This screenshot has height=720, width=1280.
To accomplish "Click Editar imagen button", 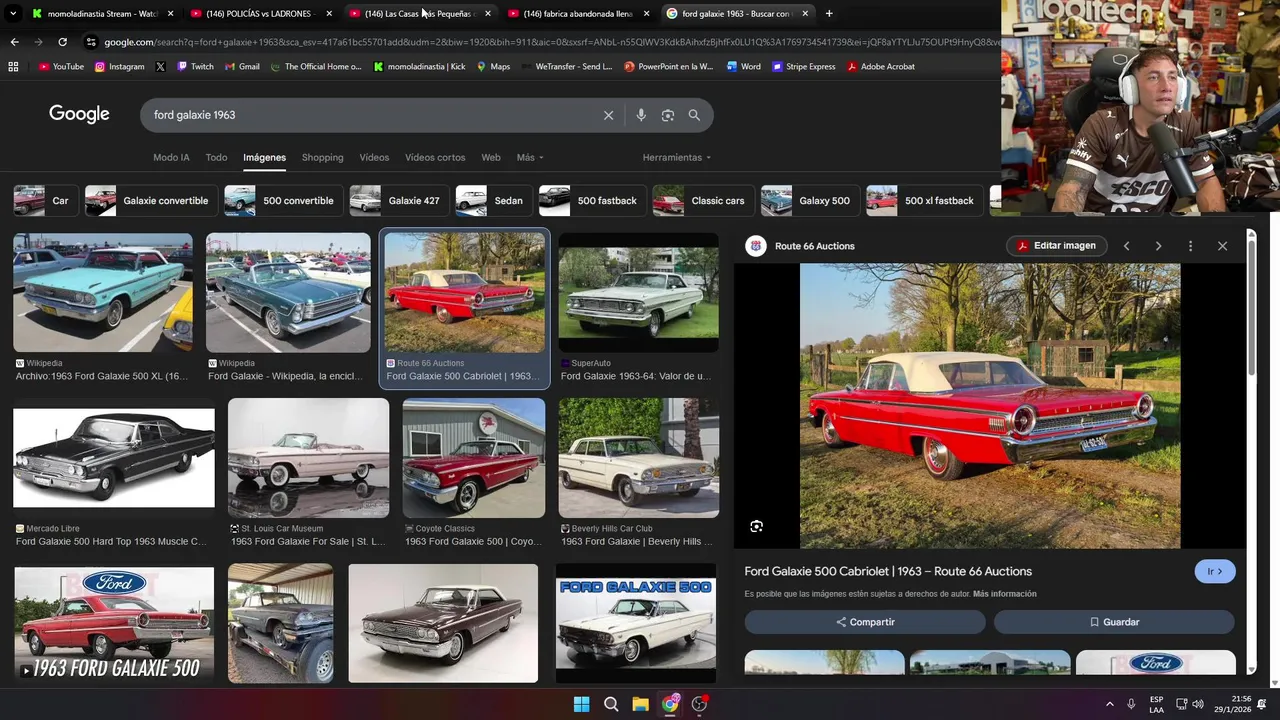I will click(x=1056, y=246).
